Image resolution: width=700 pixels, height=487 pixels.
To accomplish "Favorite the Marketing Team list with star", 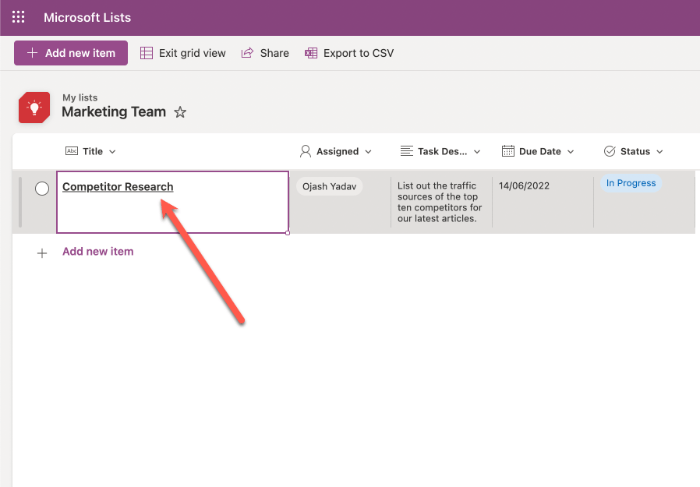I will point(180,112).
